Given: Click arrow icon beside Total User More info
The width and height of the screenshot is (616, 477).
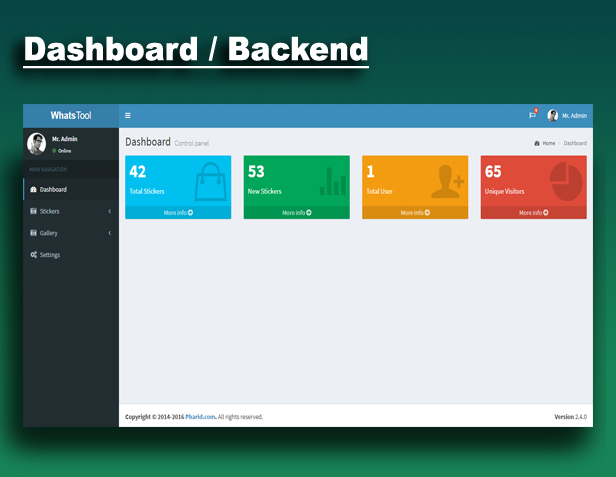Looking at the screenshot, I should click(427, 213).
